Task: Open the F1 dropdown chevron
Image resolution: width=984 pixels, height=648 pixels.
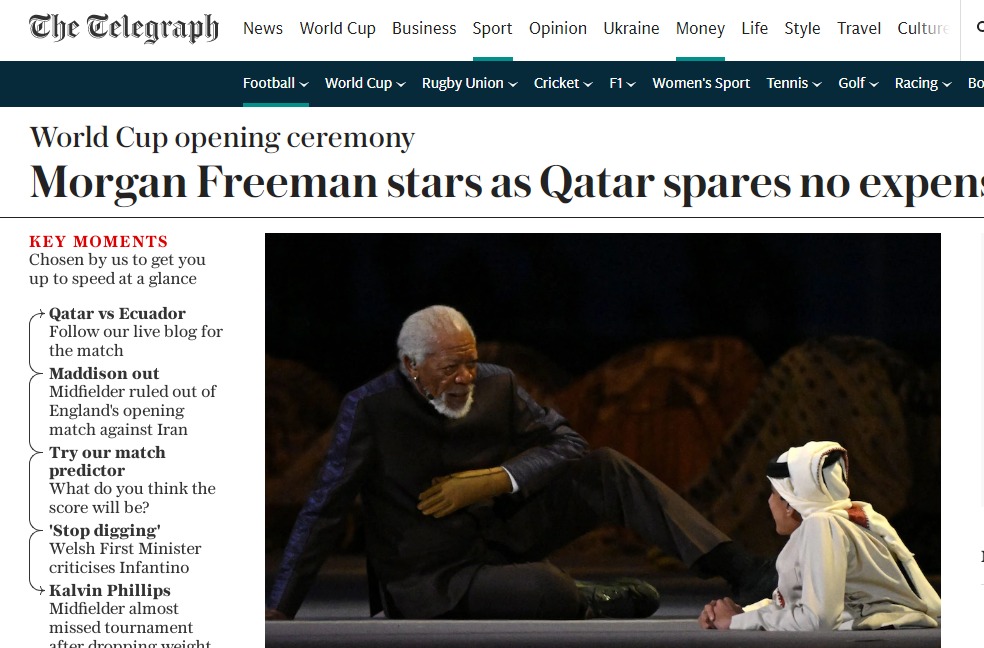Action: point(631,84)
